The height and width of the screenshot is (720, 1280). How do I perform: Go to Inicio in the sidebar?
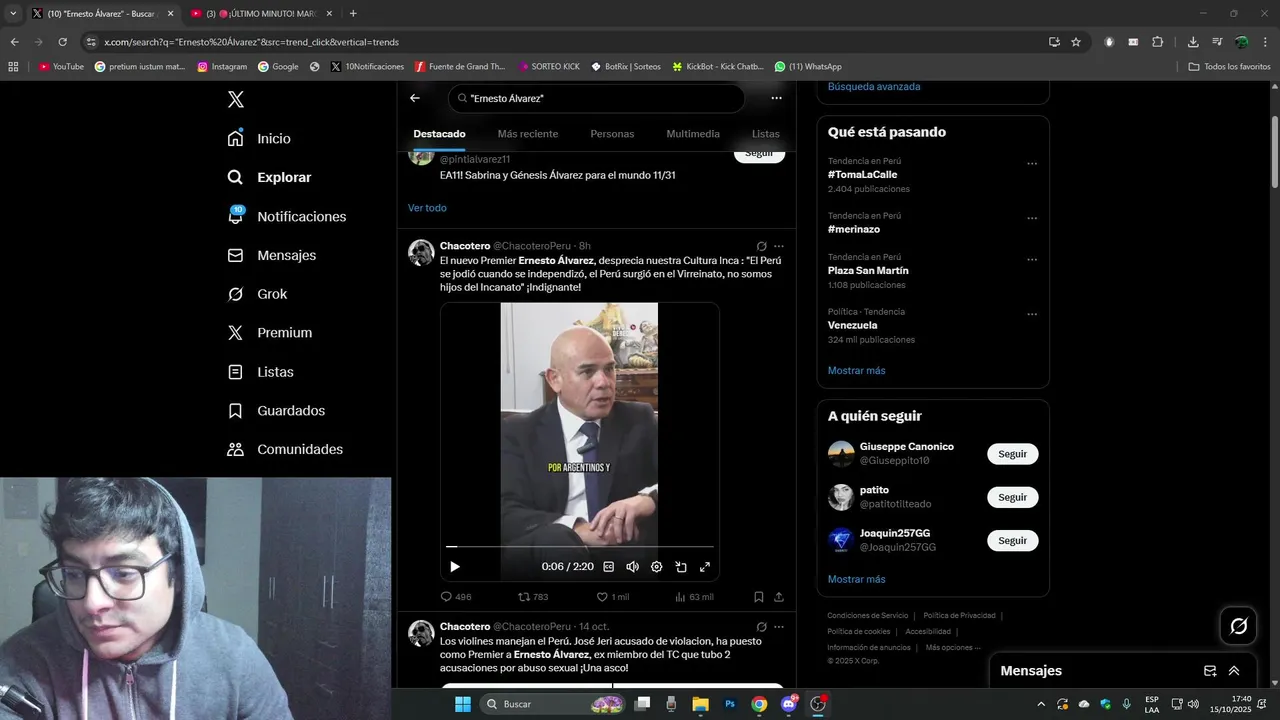pyautogui.click(x=259, y=138)
